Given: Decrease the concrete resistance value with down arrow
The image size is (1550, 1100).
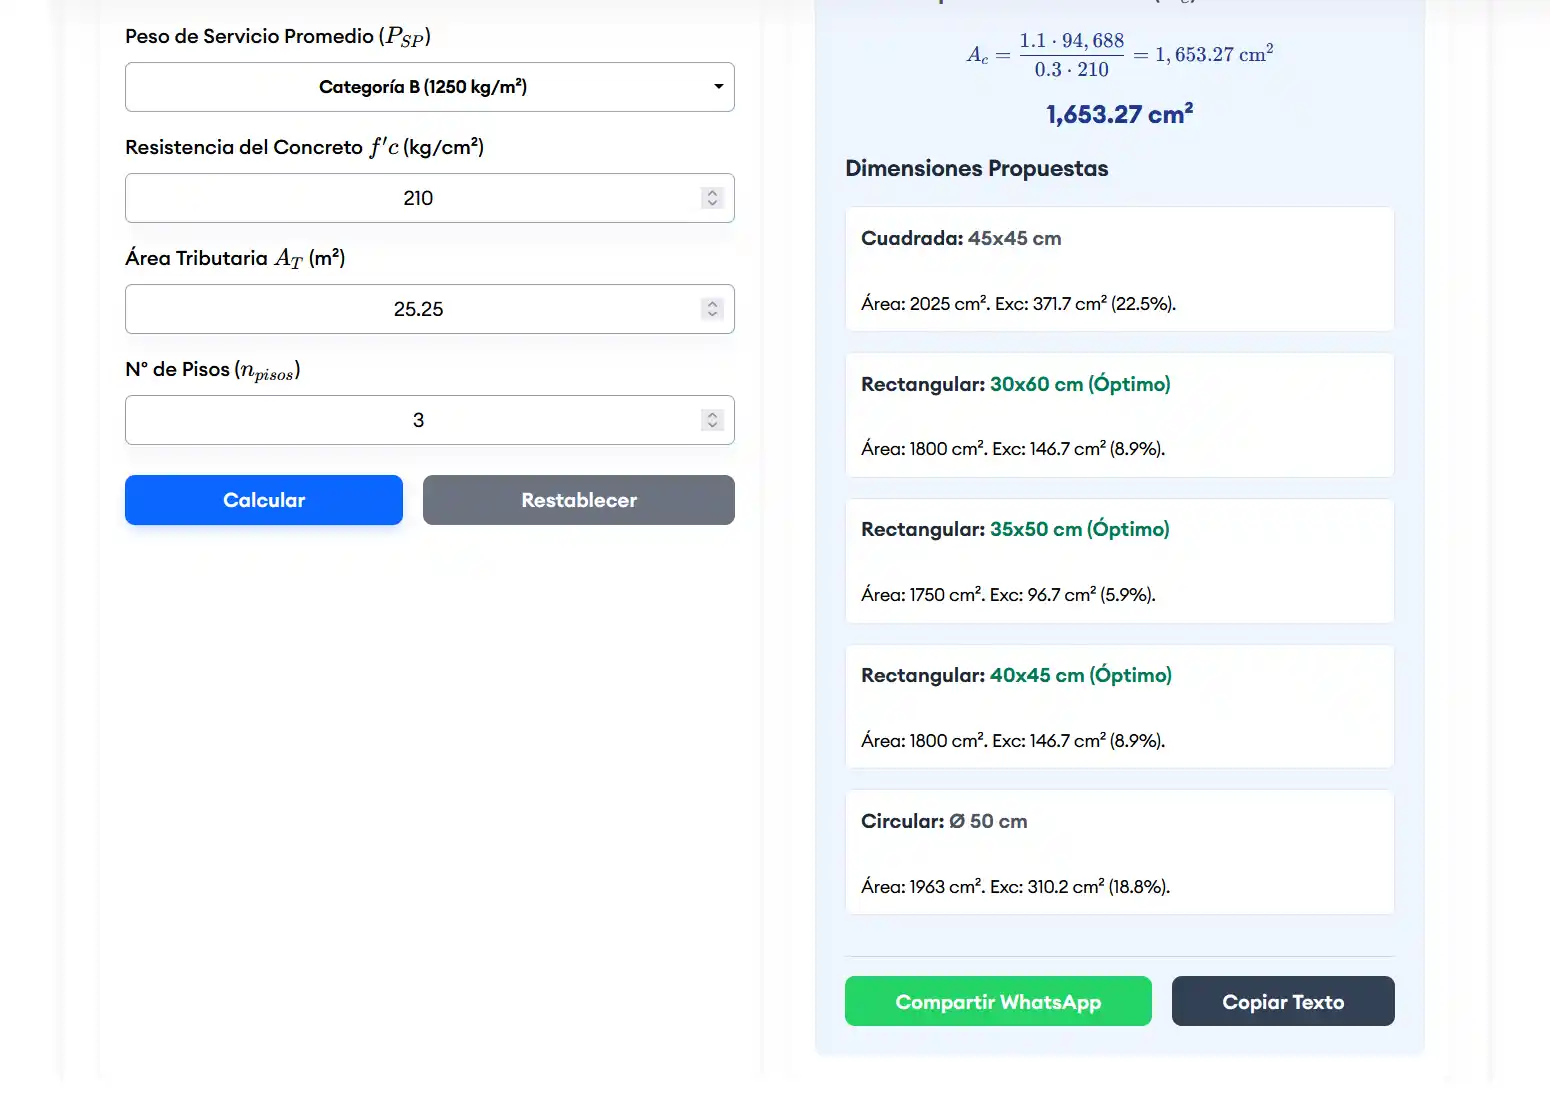Looking at the screenshot, I should click(712, 204).
